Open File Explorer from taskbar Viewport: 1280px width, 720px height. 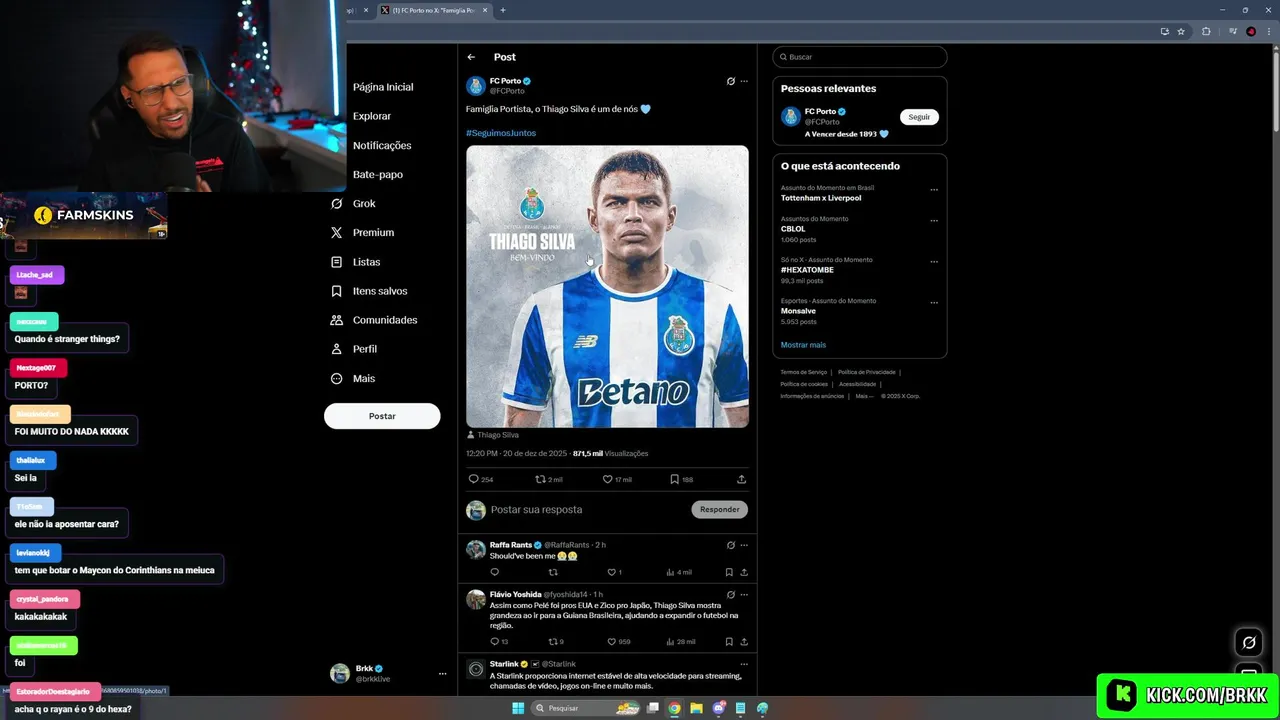coord(696,708)
